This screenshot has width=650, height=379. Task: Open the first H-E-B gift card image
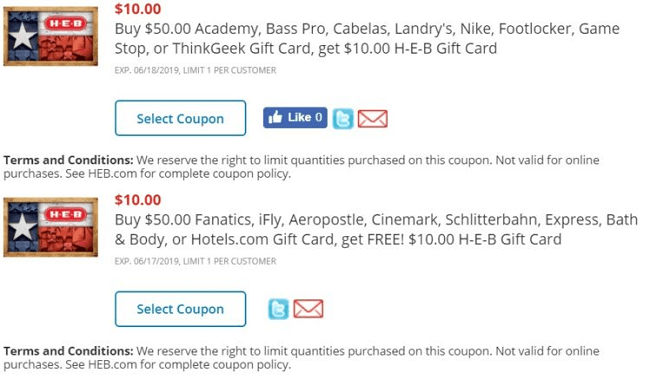[51, 36]
